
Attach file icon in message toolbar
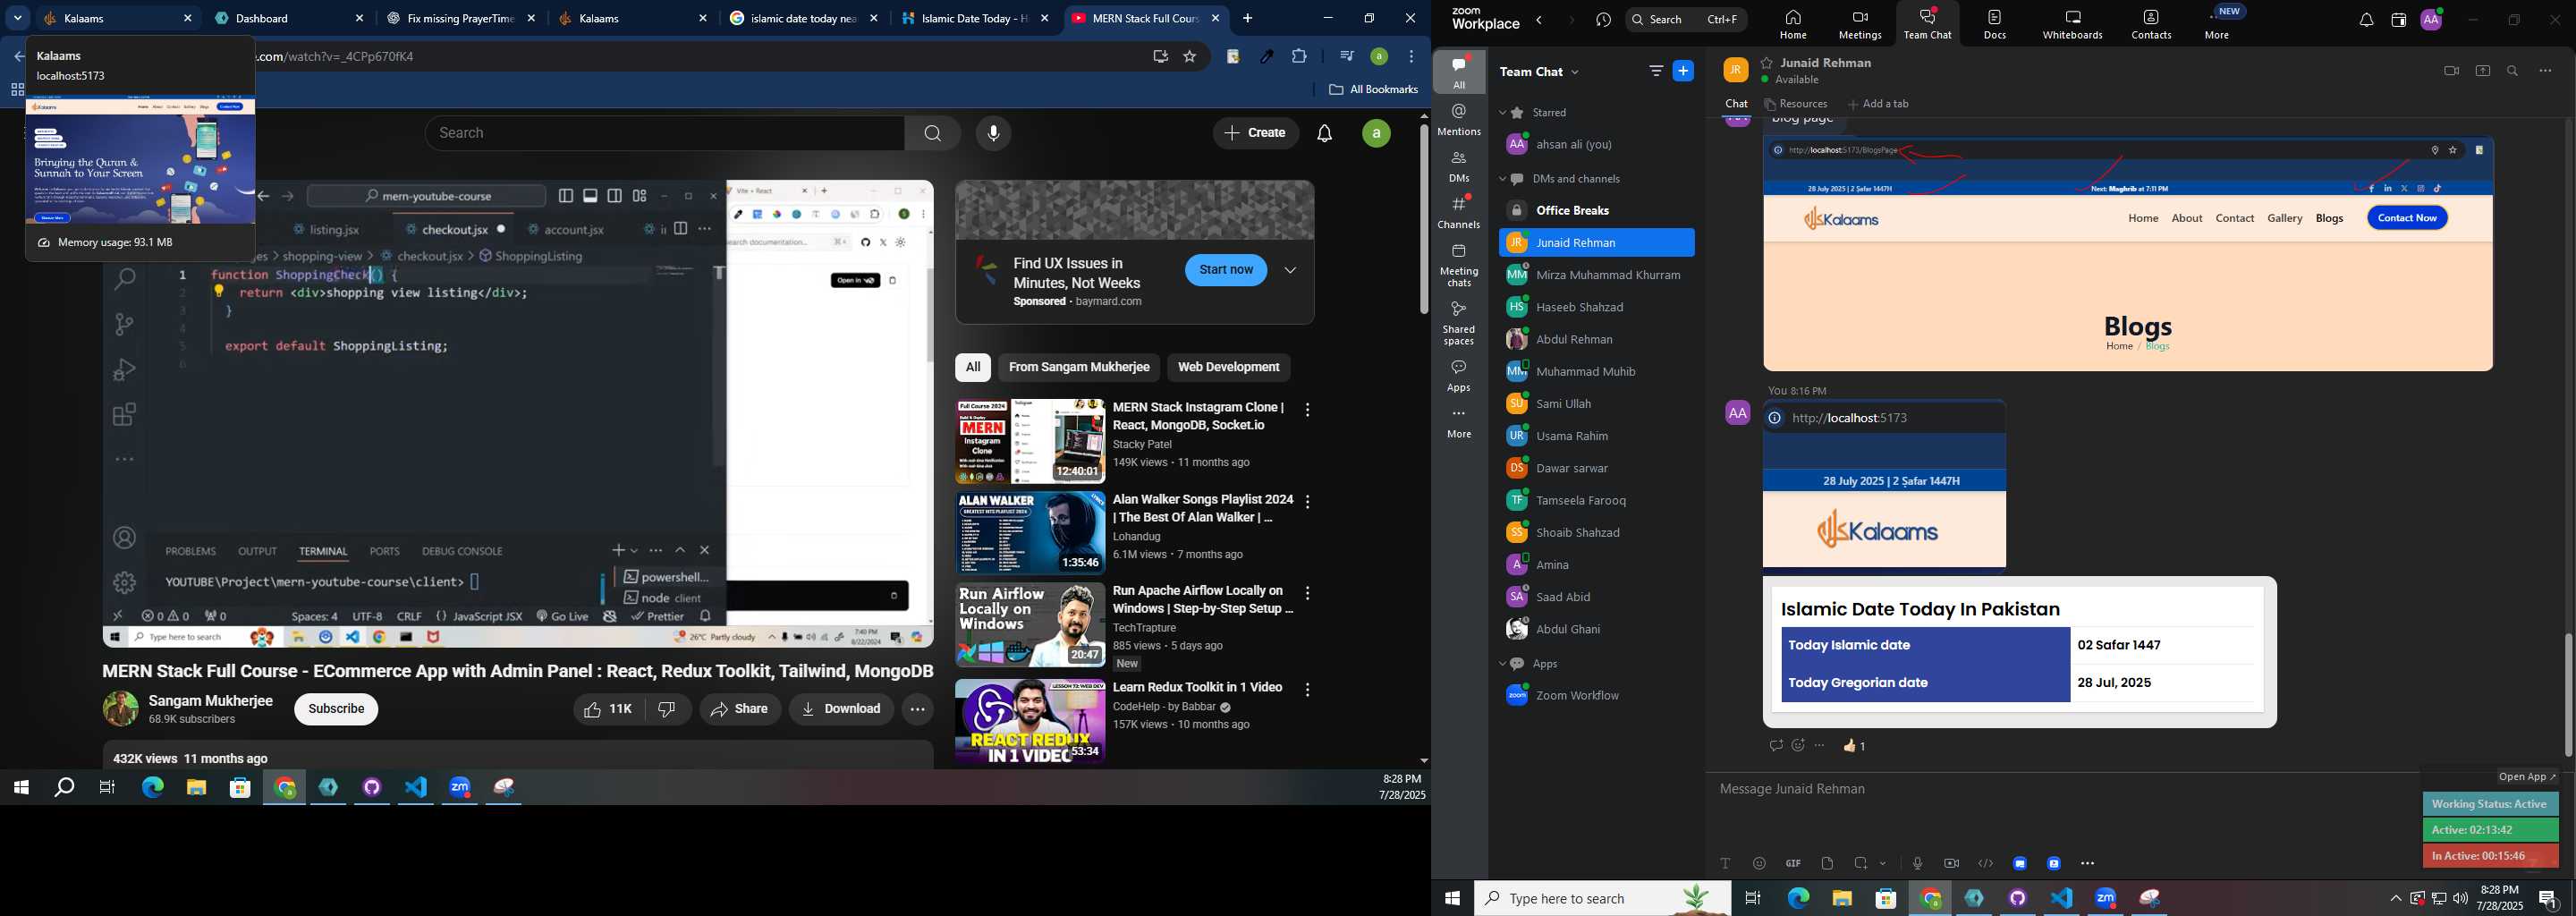1827,863
